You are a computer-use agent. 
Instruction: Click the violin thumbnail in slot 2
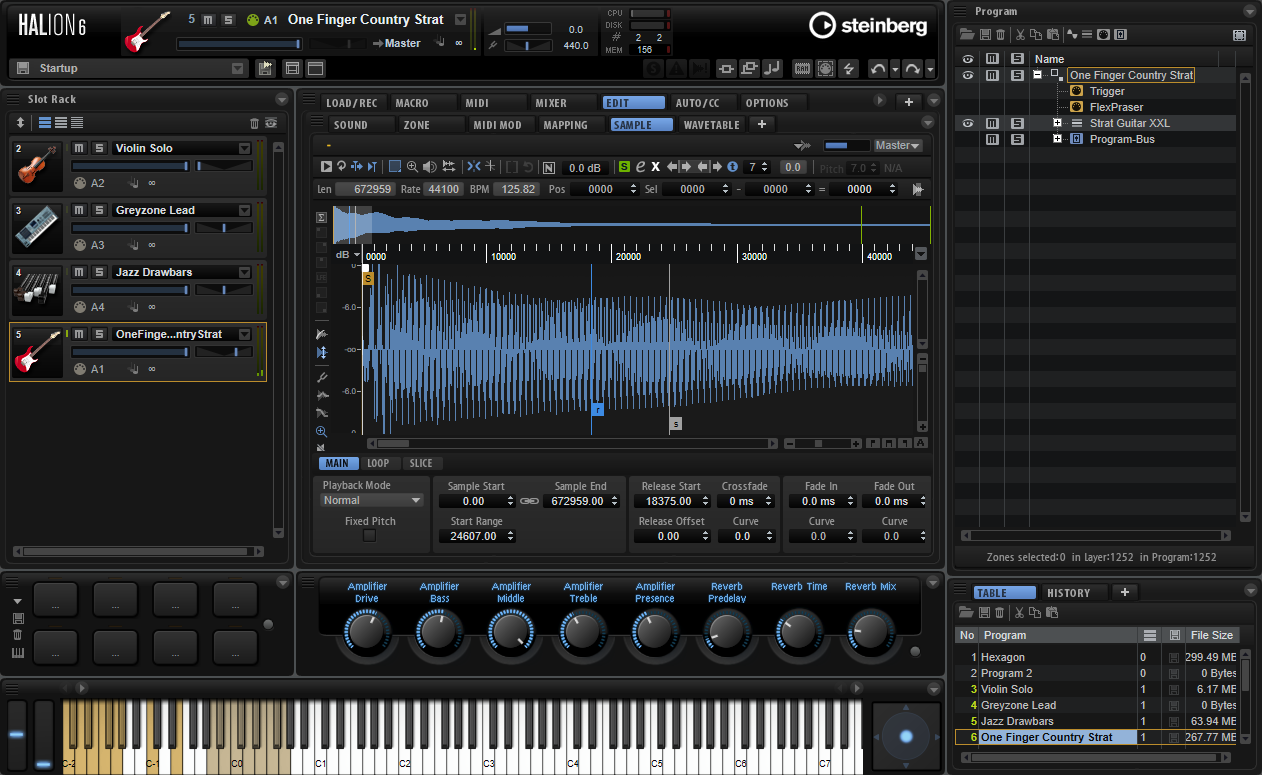click(39, 166)
